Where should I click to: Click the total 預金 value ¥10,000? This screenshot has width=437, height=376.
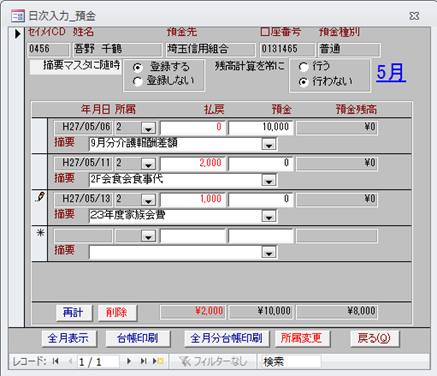pos(261,312)
